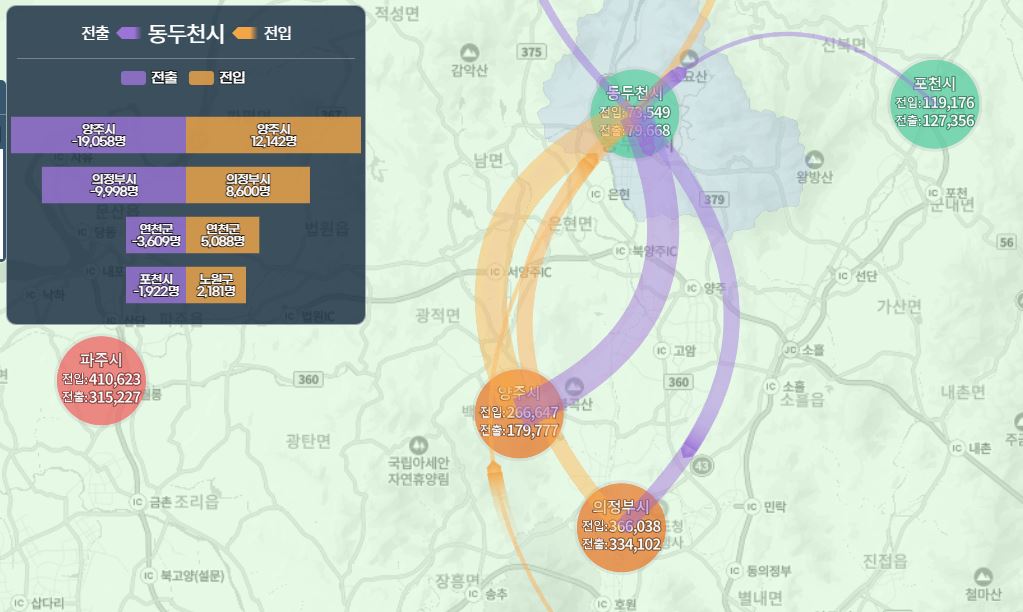Select the 의정부시 orange city circle

click(621, 527)
